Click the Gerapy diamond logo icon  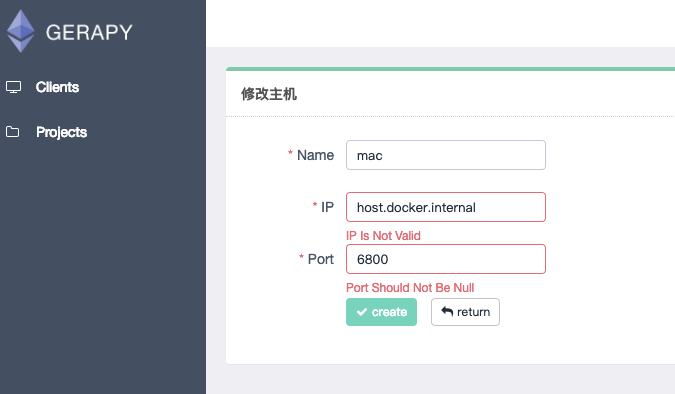pos(20,31)
